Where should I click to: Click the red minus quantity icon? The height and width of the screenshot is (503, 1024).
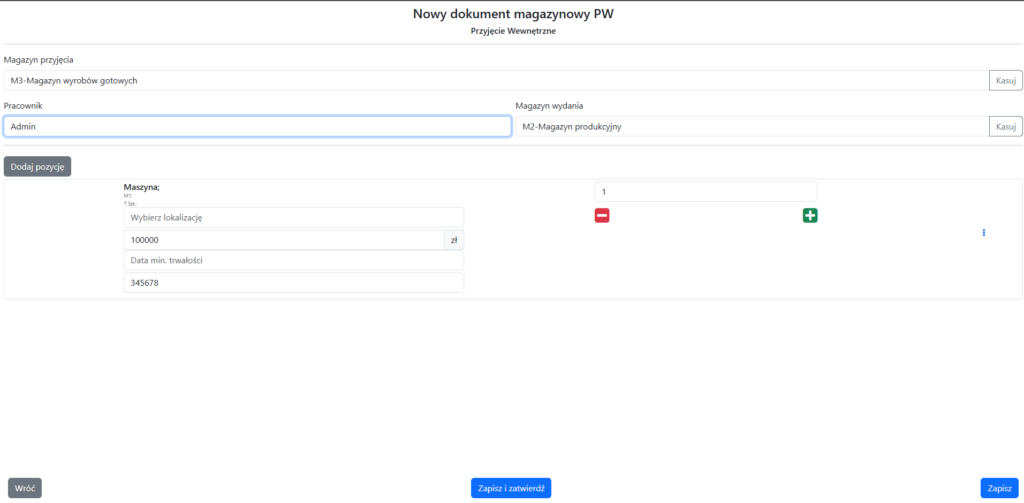[602, 215]
